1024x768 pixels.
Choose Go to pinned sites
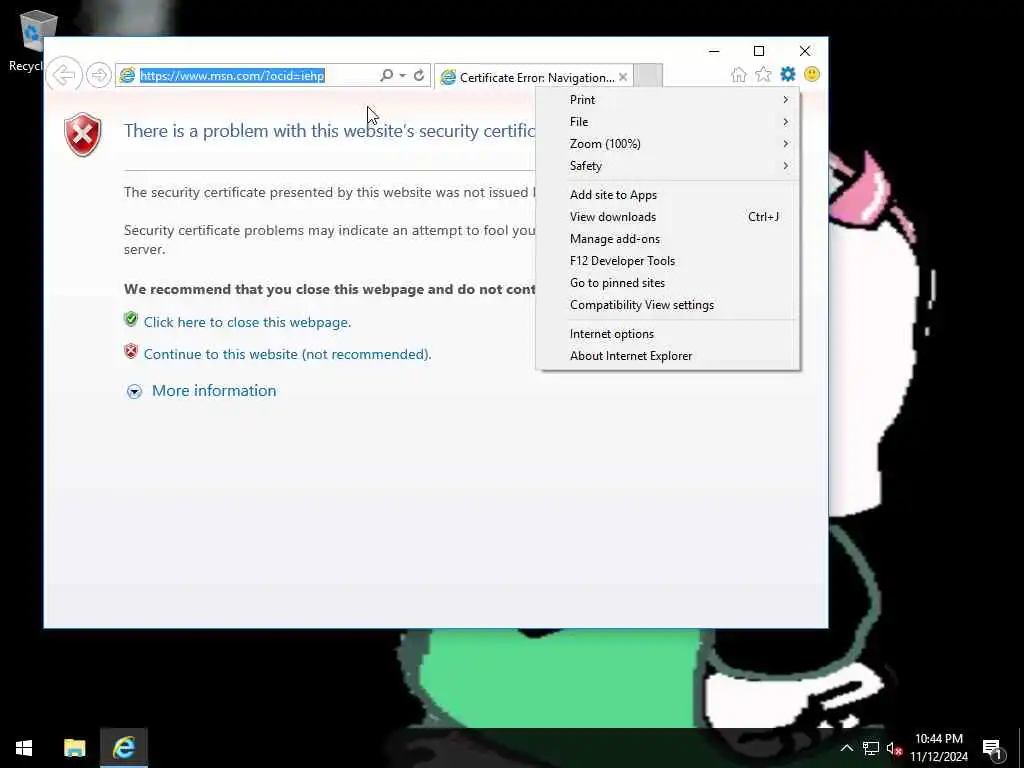pyautogui.click(x=667, y=283)
